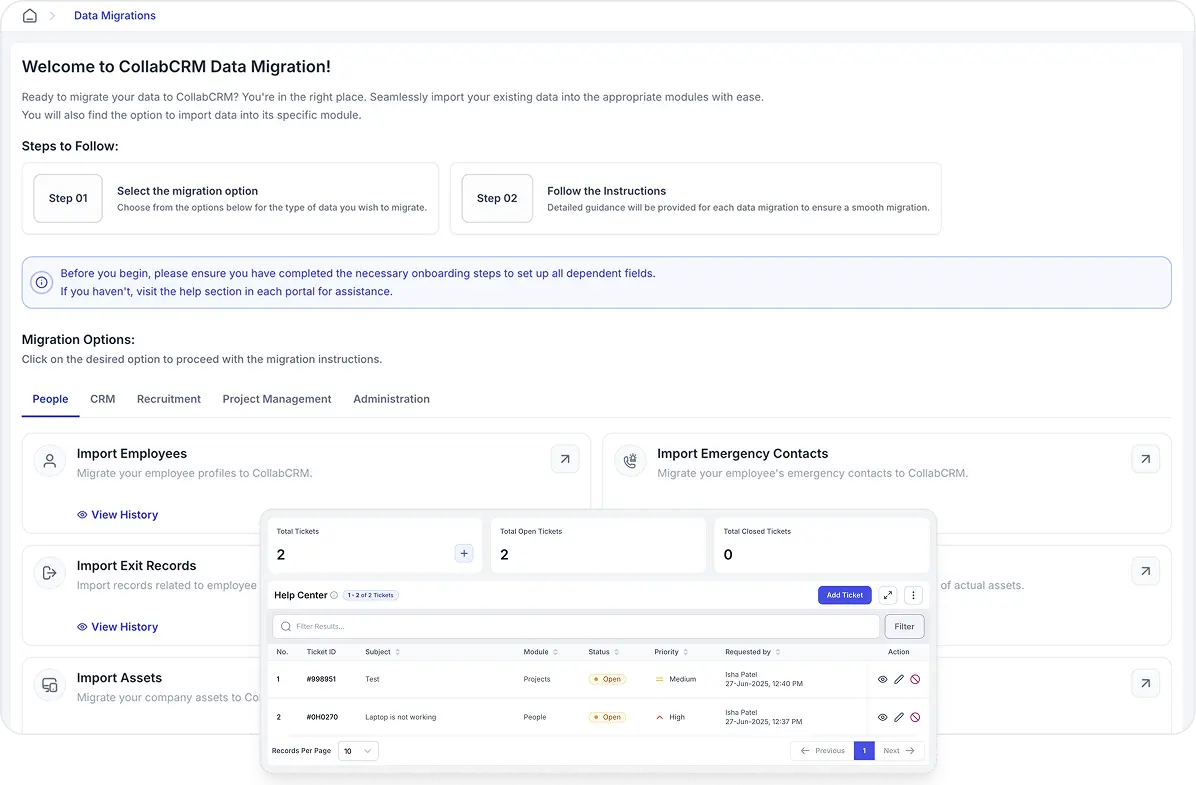Screen dimensions: 1196x785
Task: View ticket #998951 with the eye icon
Action: coord(882,679)
